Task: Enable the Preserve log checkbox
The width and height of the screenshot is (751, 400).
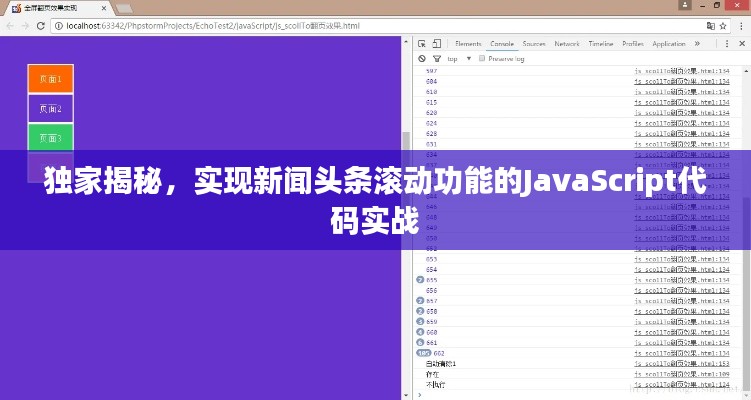Action: 482,59
